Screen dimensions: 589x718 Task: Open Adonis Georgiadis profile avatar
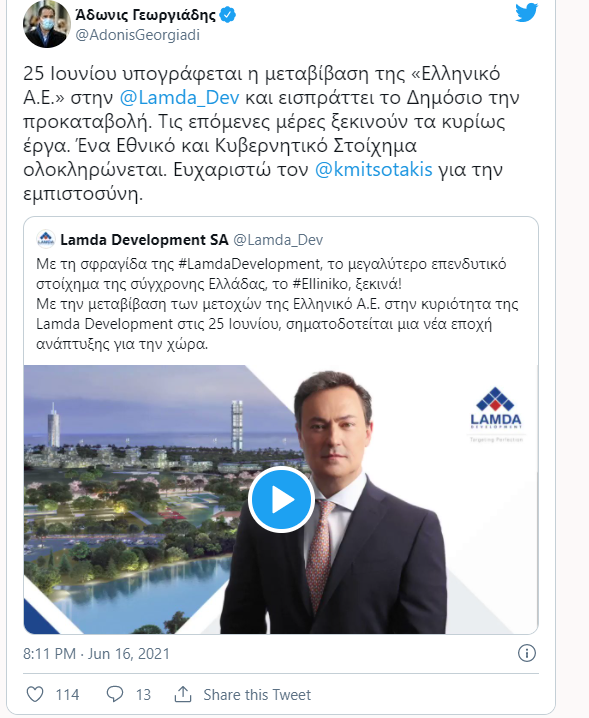[47, 23]
